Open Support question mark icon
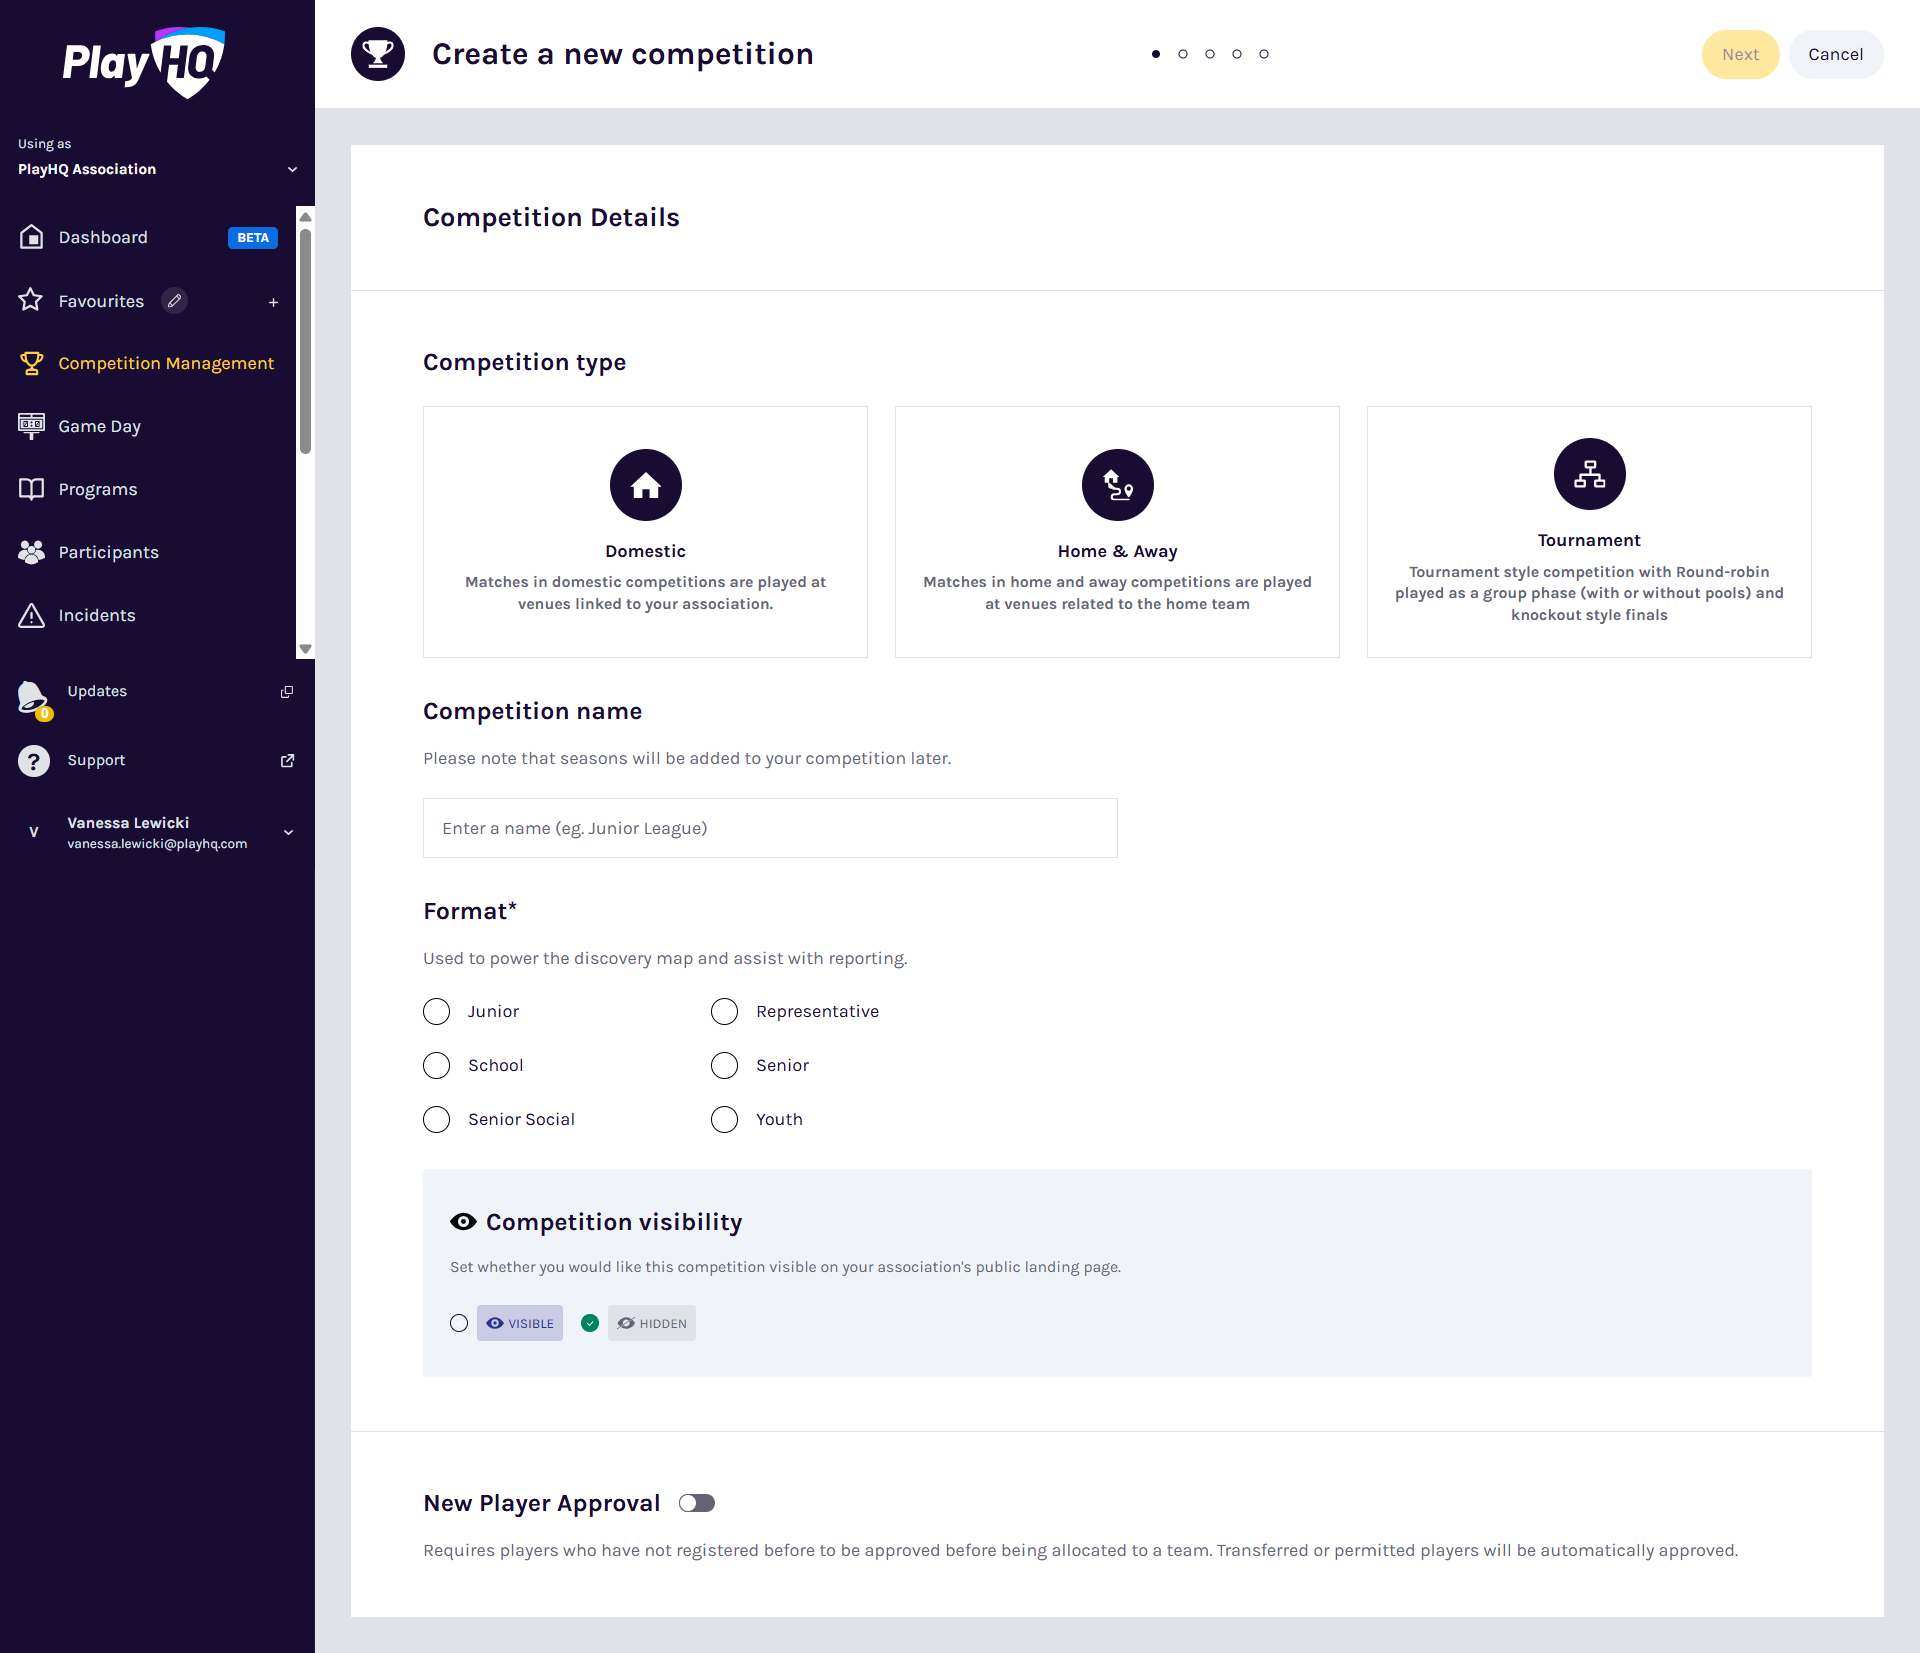 (34, 761)
